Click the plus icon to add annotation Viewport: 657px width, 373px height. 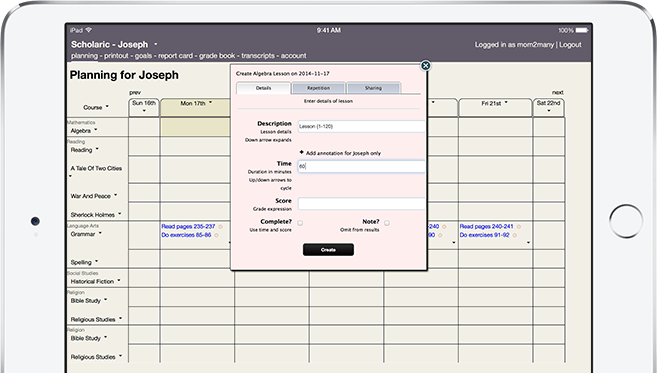pos(301,153)
